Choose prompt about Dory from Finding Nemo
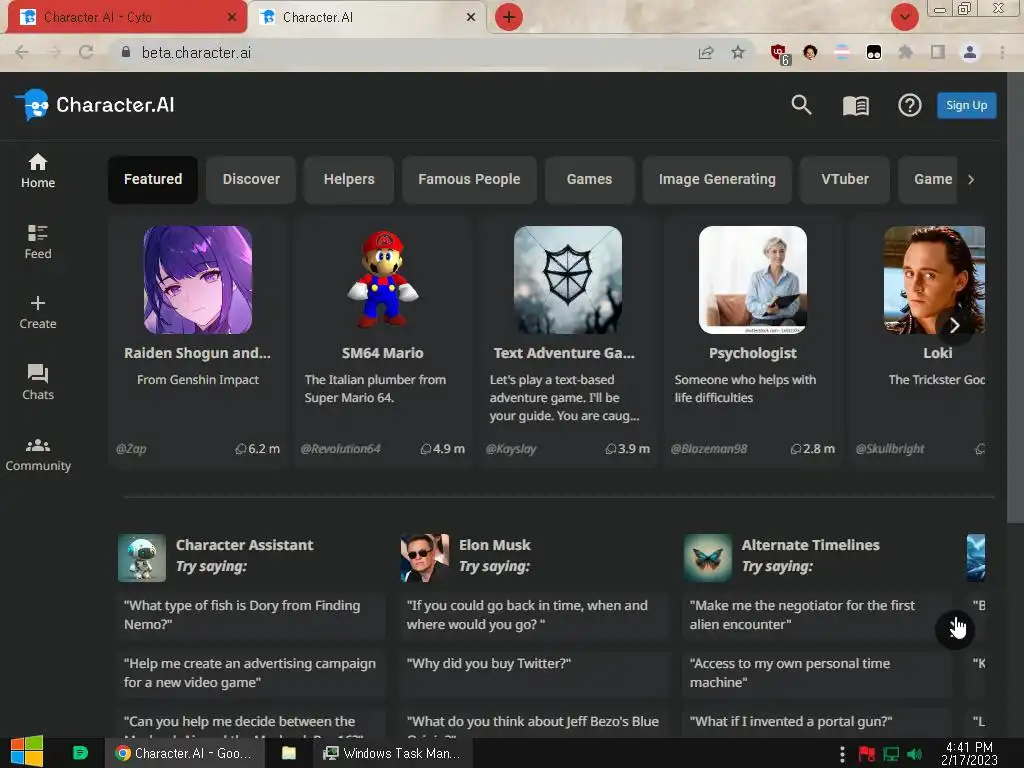The width and height of the screenshot is (1024, 768). (251, 615)
